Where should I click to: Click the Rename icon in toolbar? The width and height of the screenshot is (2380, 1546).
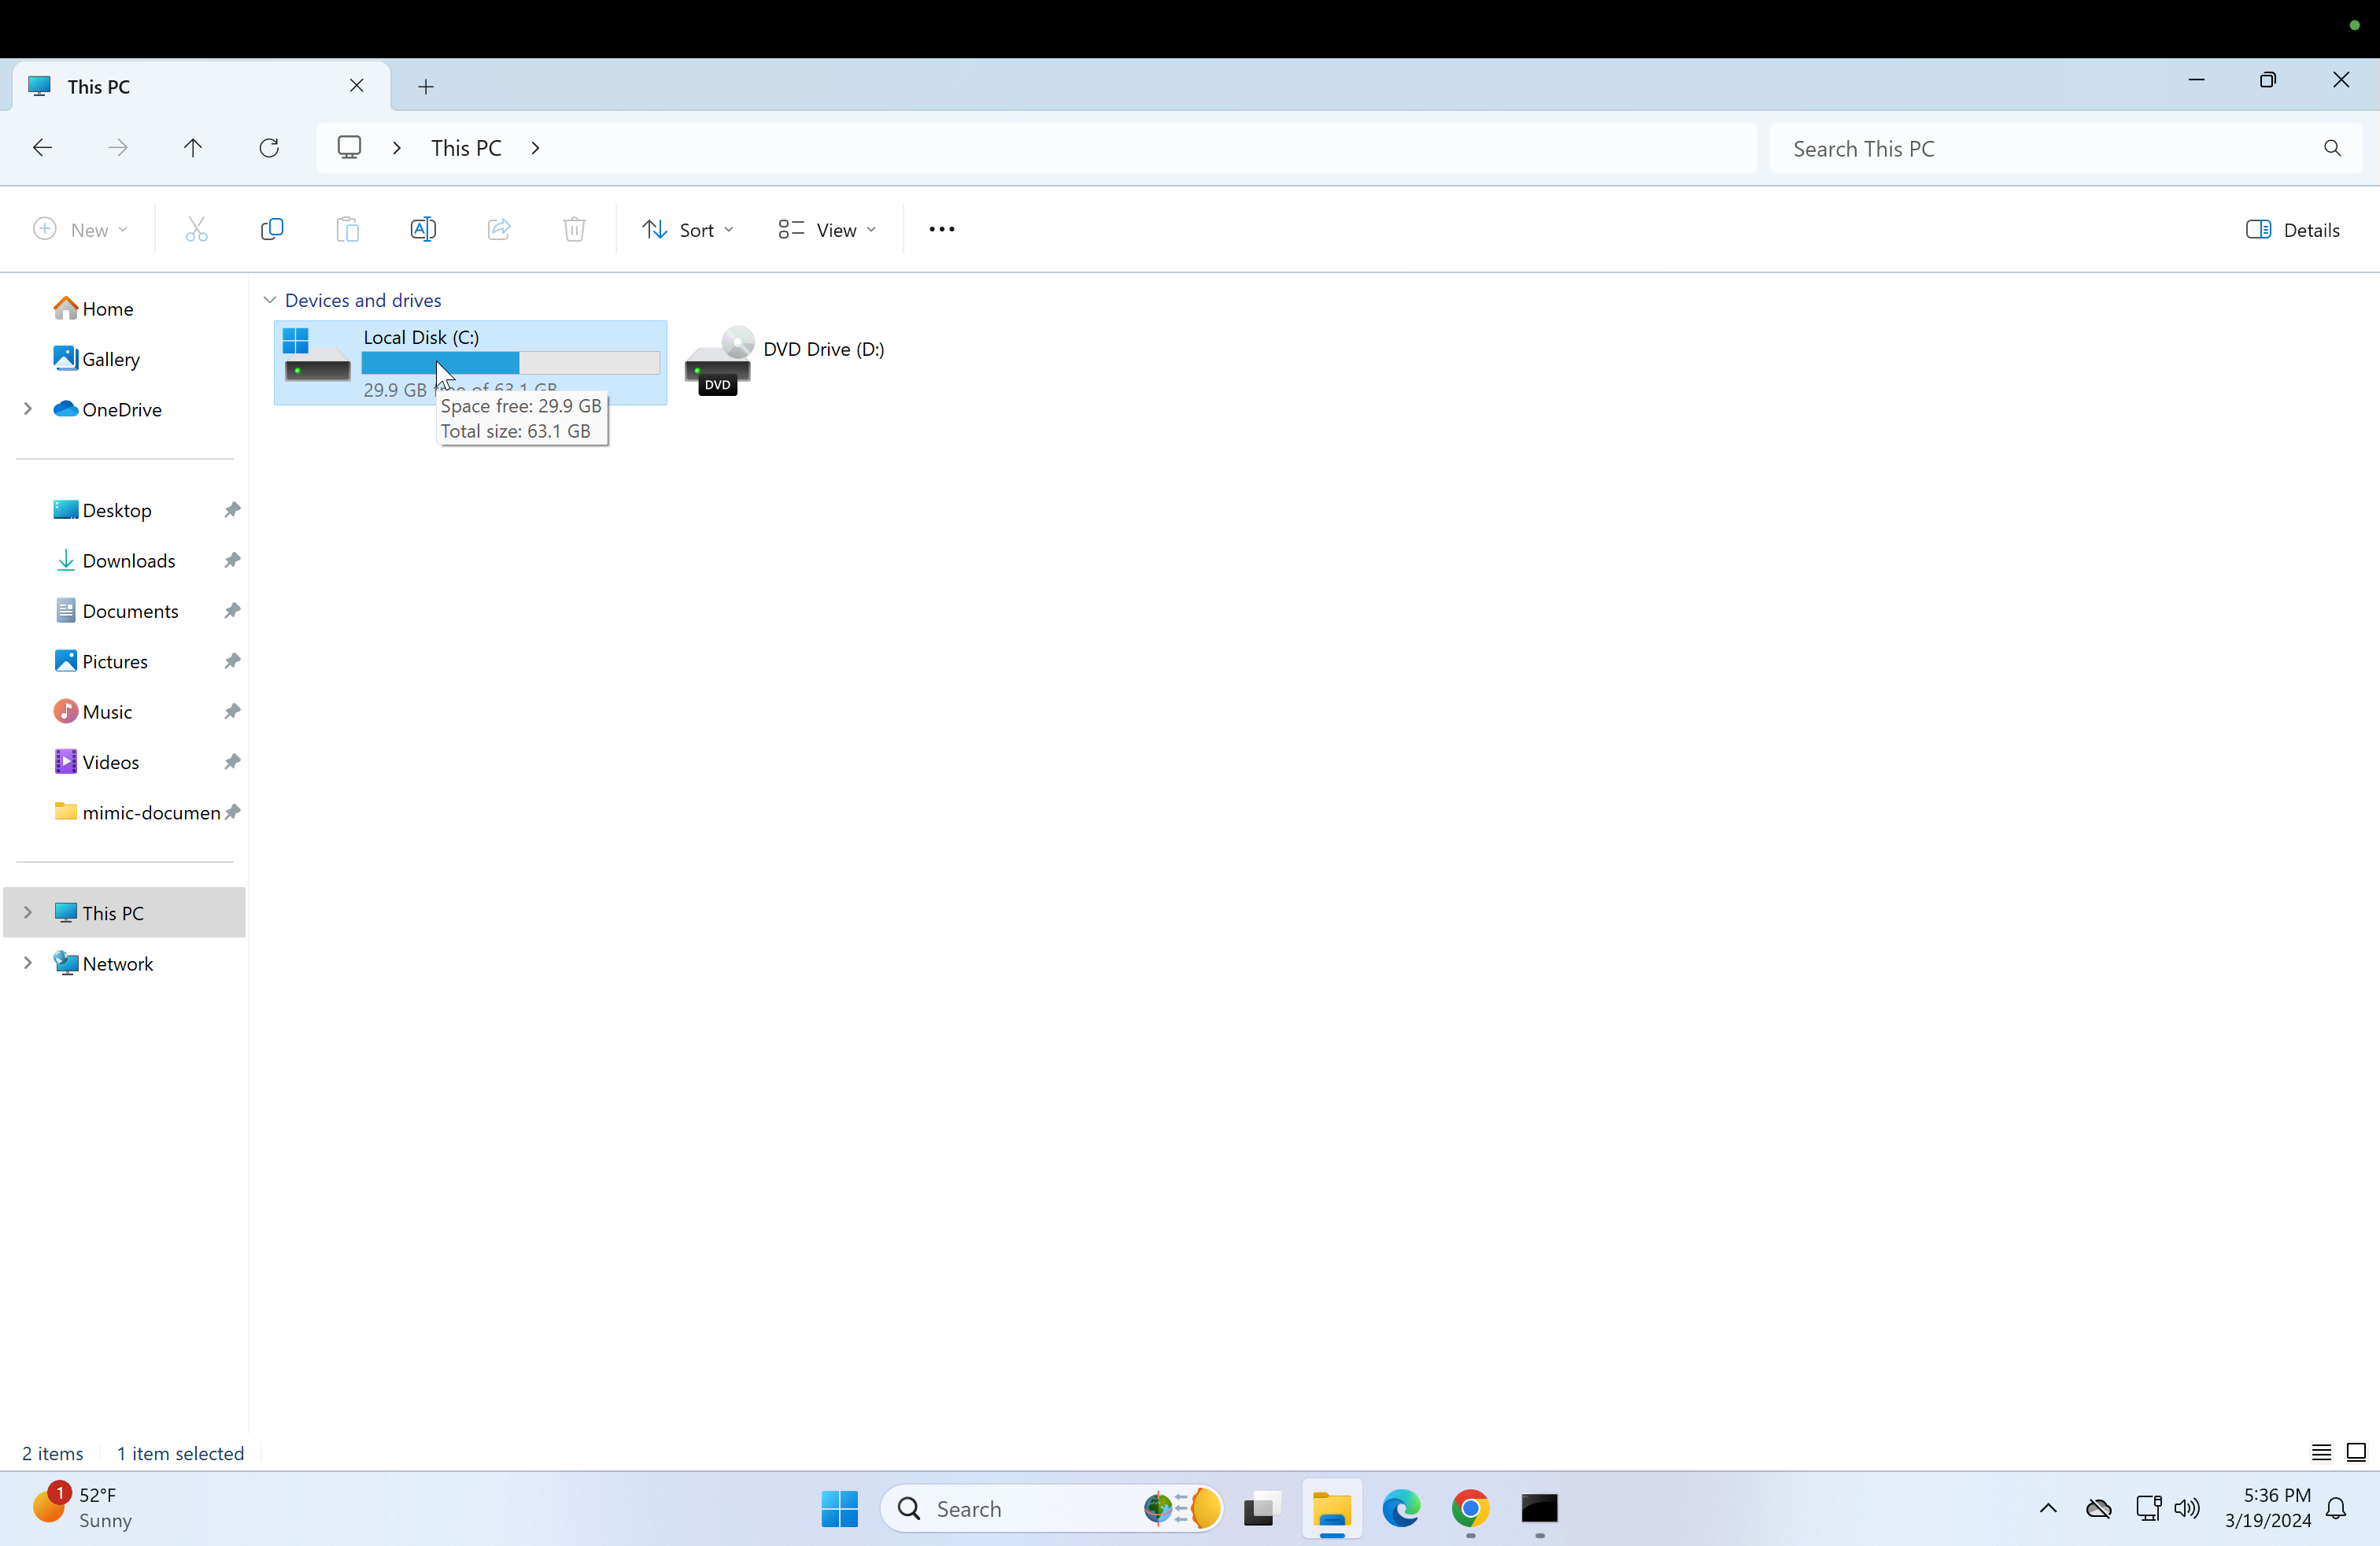click(423, 230)
